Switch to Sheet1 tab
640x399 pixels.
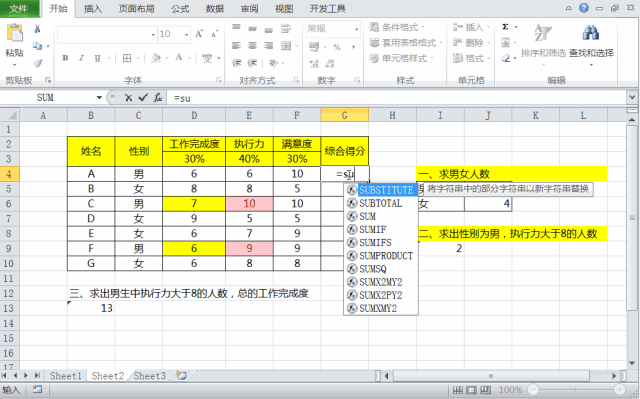66,376
